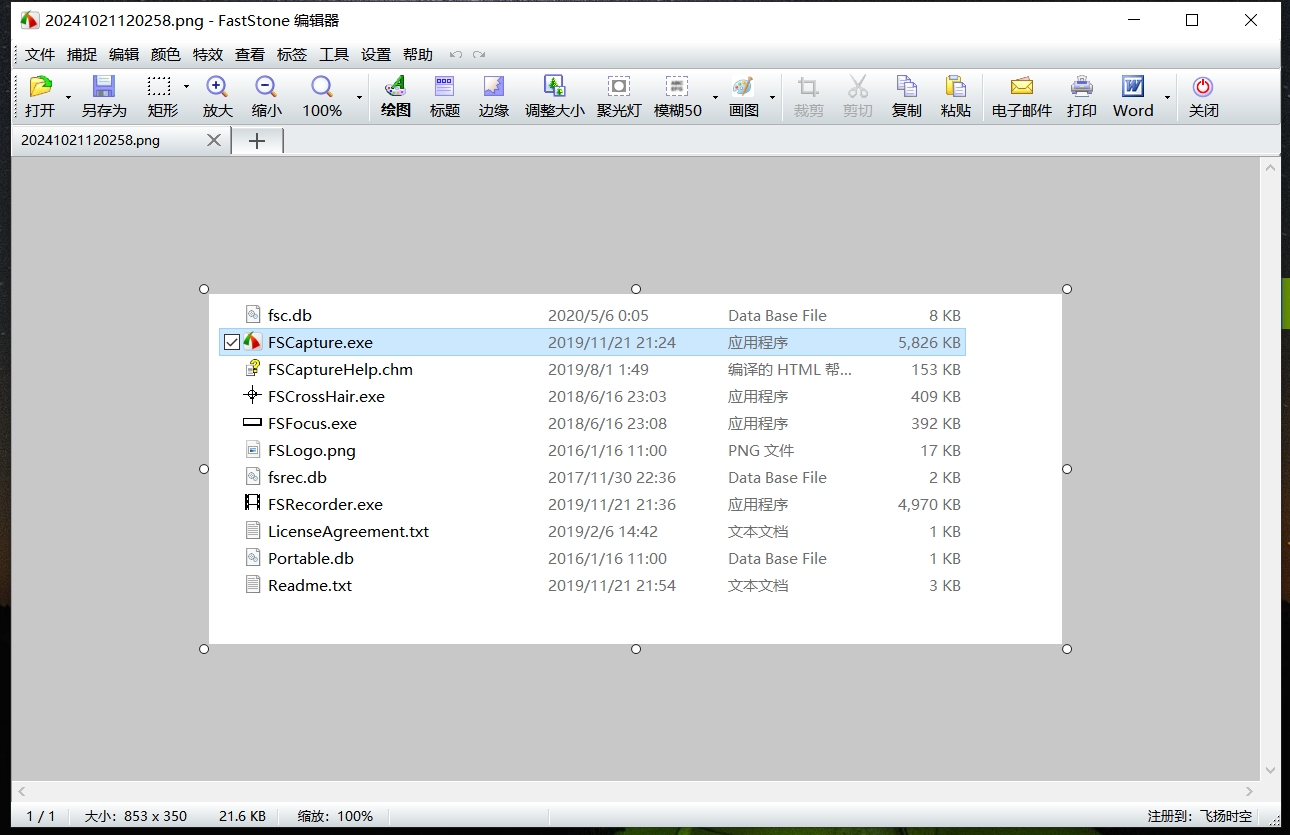
Task: Click the fsc.db file name in image
Action: pyautogui.click(x=290, y=315)
